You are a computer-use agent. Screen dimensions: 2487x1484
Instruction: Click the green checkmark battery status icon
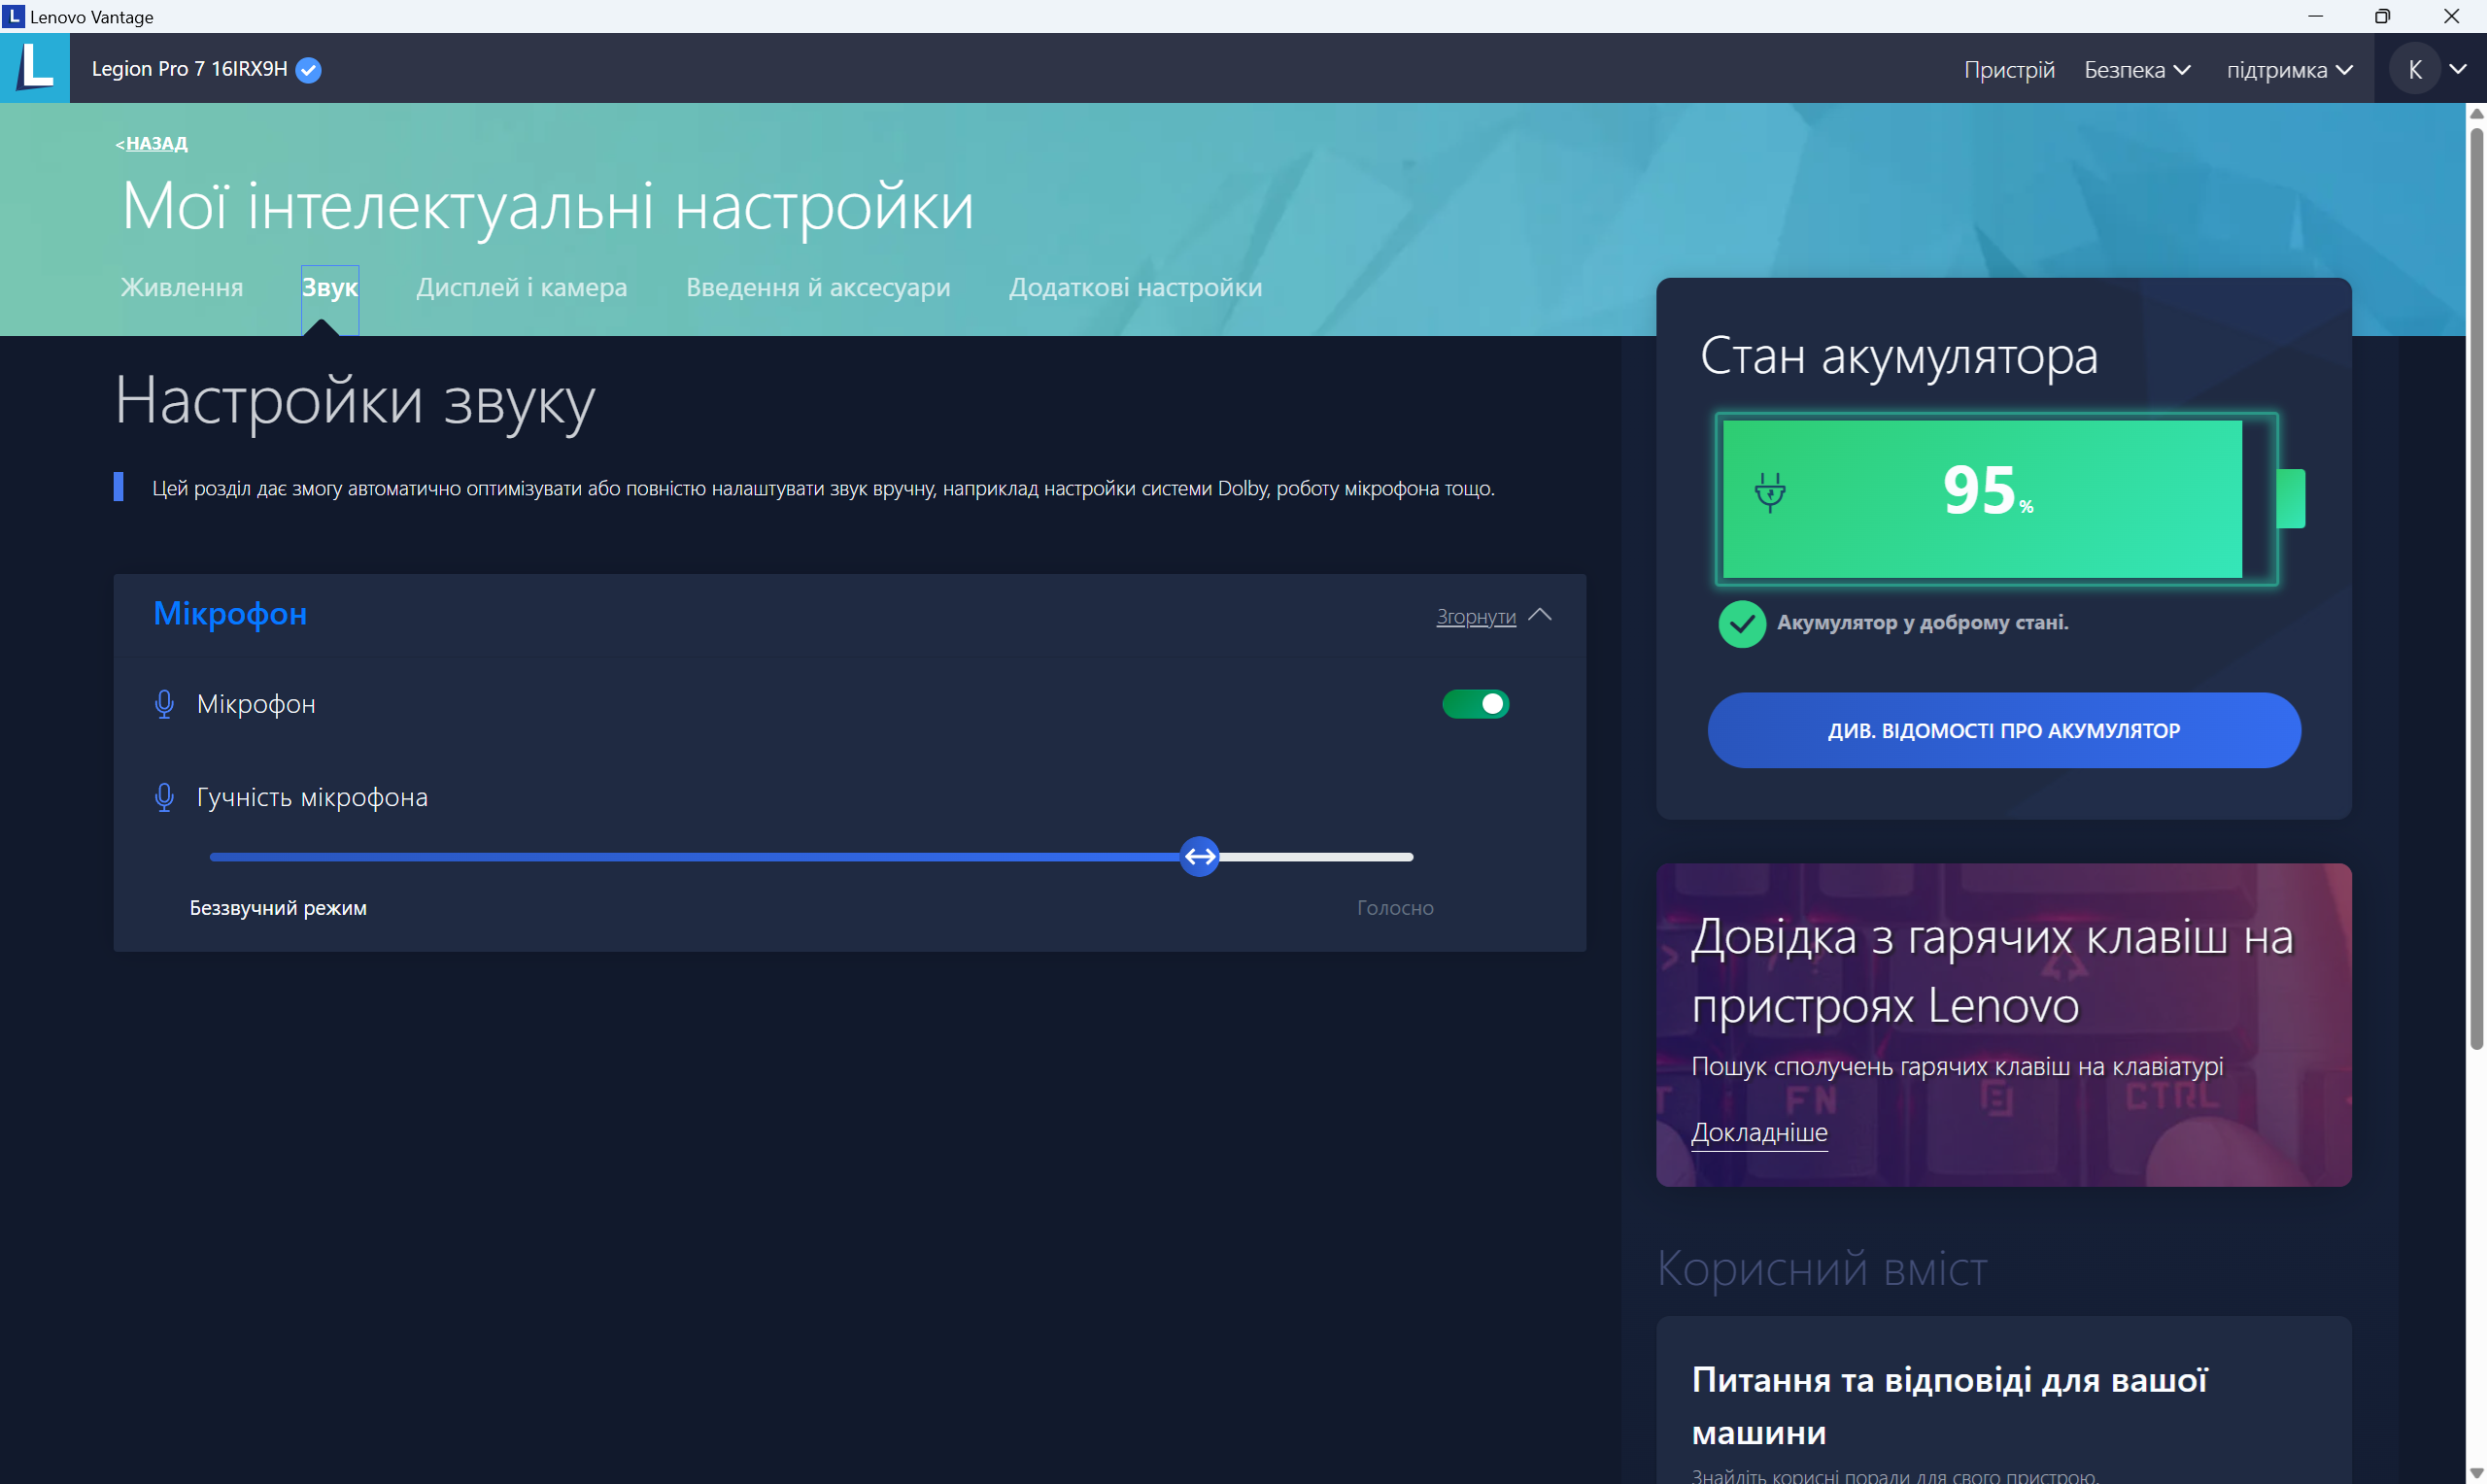[1741, 623]
